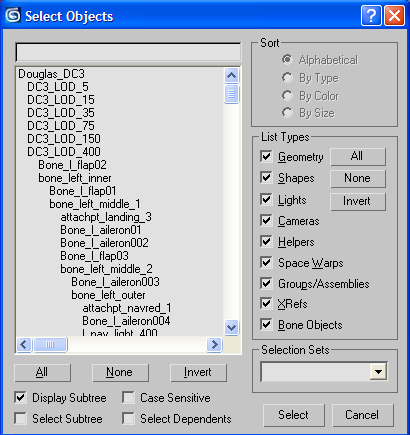
Task: Enable the Select Subtree checkbox
Action: click(x=21, y=418)
